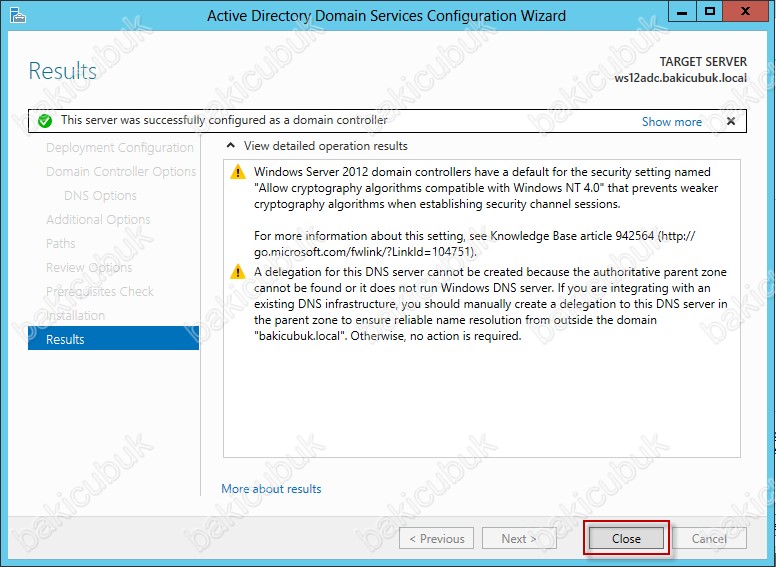776x567 pixels.
Task: Click the "bakicubuk.local" Otherwise, no action text
Action: 388,336
